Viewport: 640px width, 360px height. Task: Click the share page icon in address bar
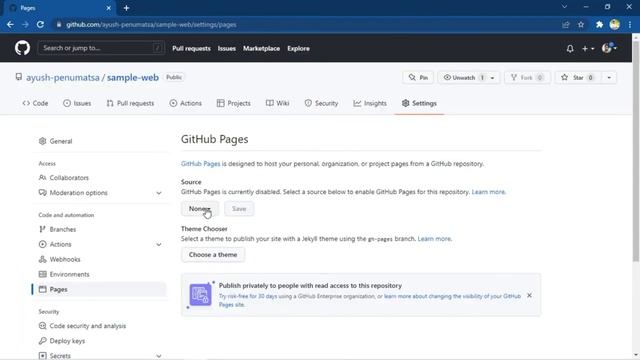[x=566, y=24]
